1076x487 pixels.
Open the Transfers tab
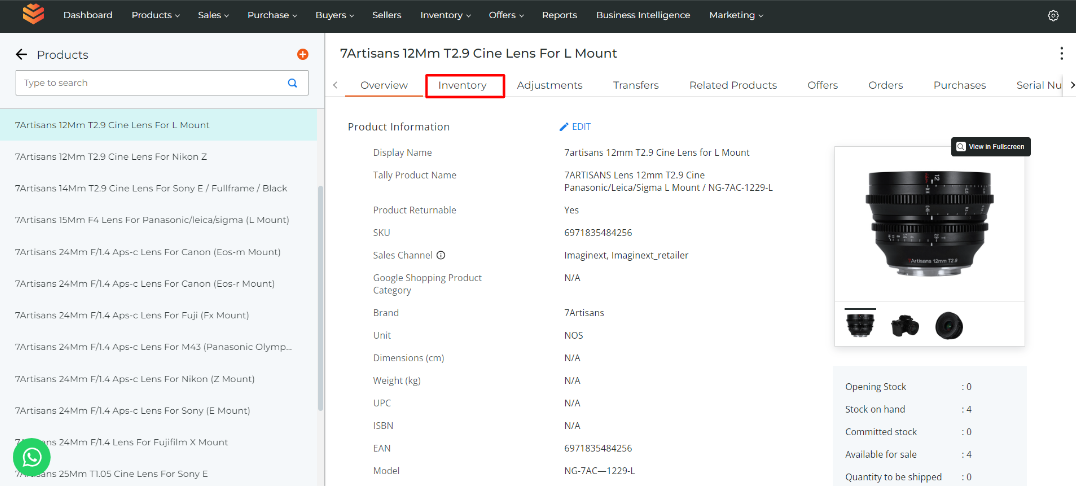point(635,86)
